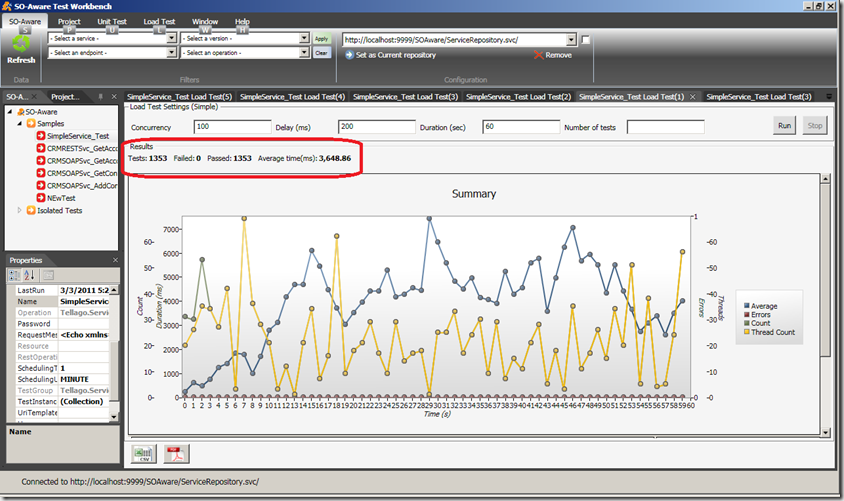Viewport: 844px width, 501px height.
Task: Close the Properties panel
Action: (115, 260)
